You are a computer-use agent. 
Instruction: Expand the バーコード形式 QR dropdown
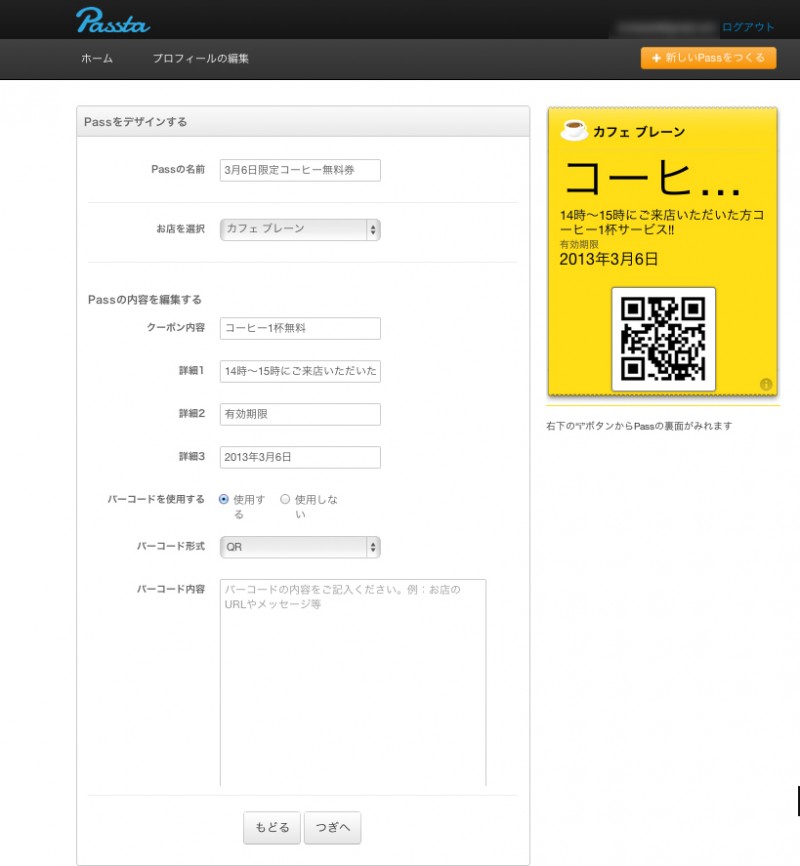299,547
